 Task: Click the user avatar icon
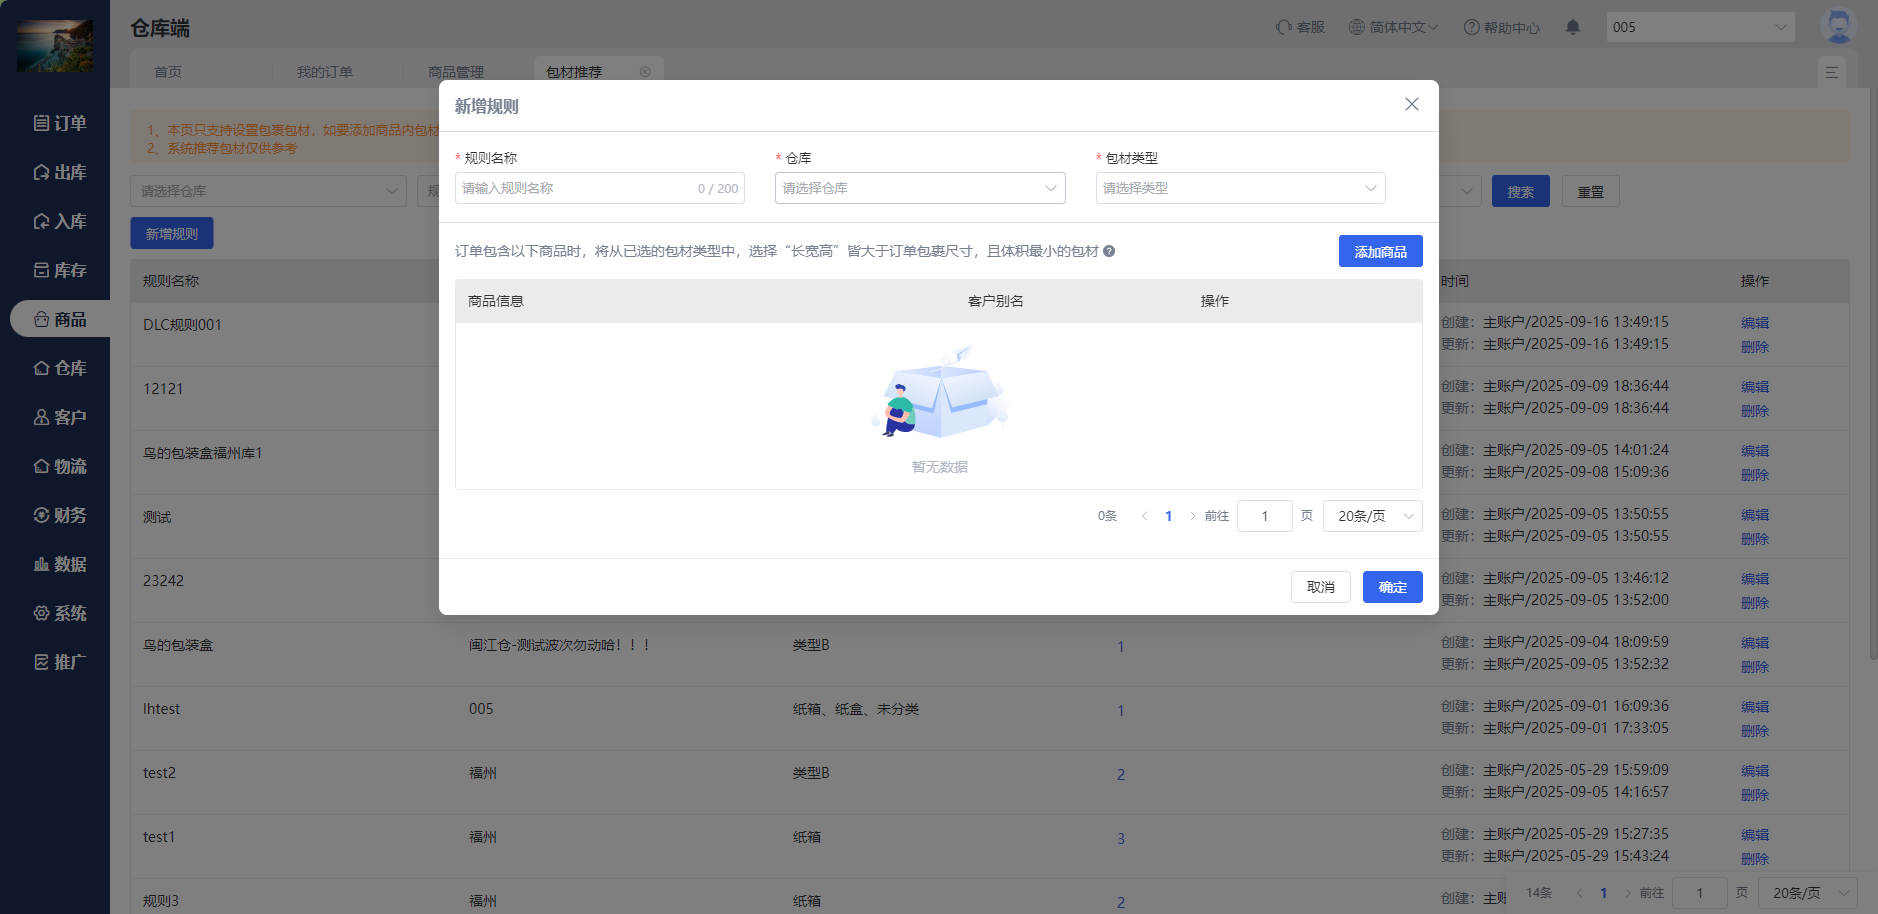pos(1837,27)
